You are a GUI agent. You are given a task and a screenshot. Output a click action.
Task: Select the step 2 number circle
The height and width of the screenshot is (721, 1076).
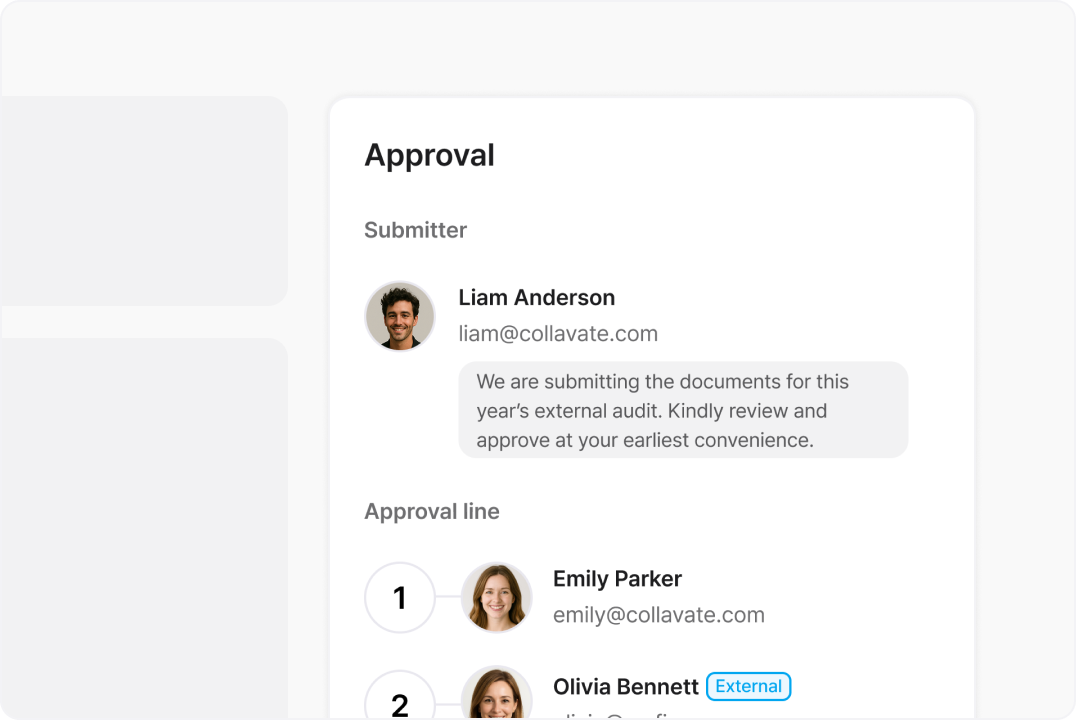tap(400, 700)
